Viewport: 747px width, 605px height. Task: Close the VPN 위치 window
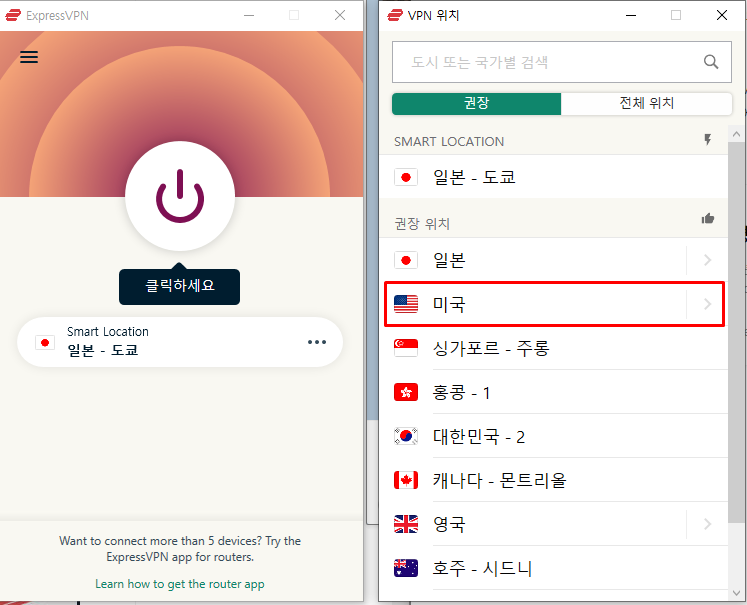(x=722, y=15)
